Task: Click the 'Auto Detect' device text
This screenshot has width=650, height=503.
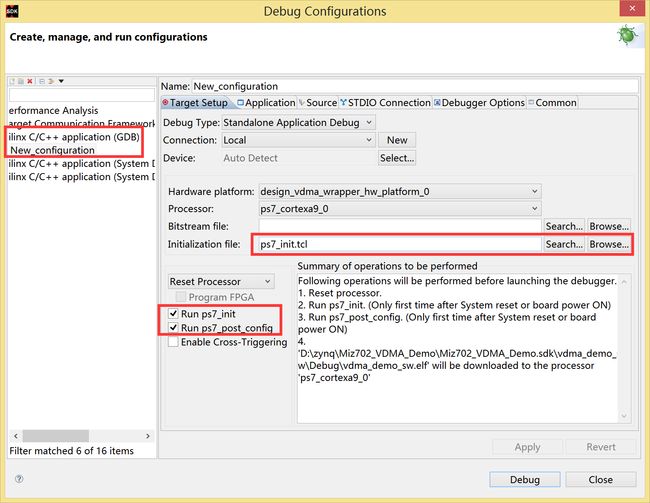Action: tap(250, 158)
